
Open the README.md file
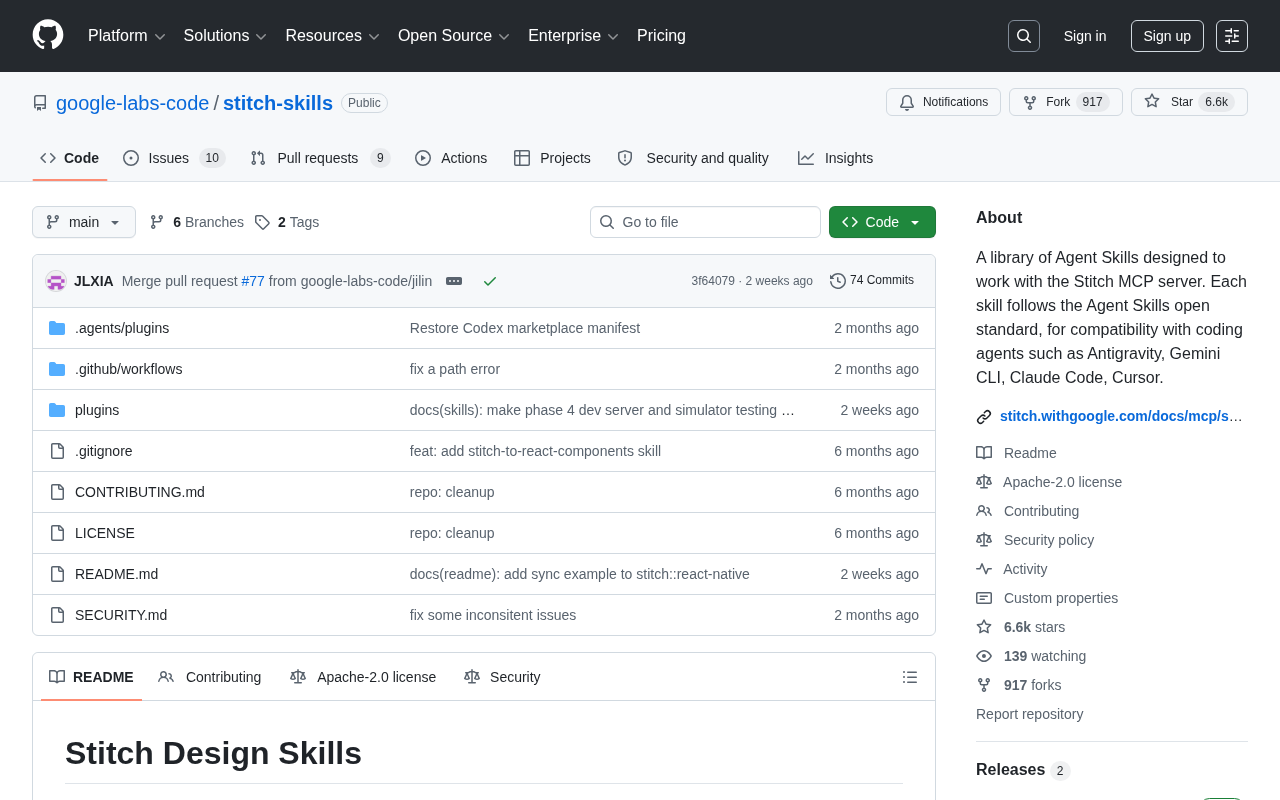pyautogui.click(x=116, y=574)
